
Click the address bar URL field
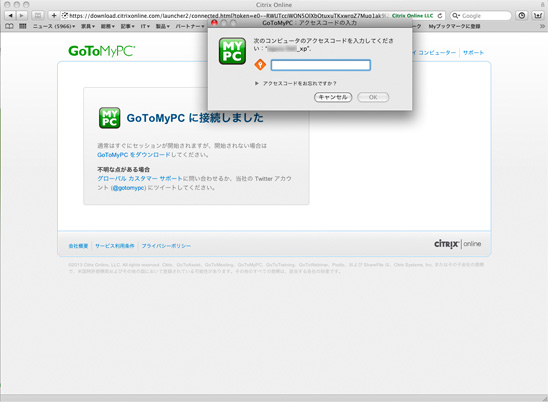coord(229,16)
